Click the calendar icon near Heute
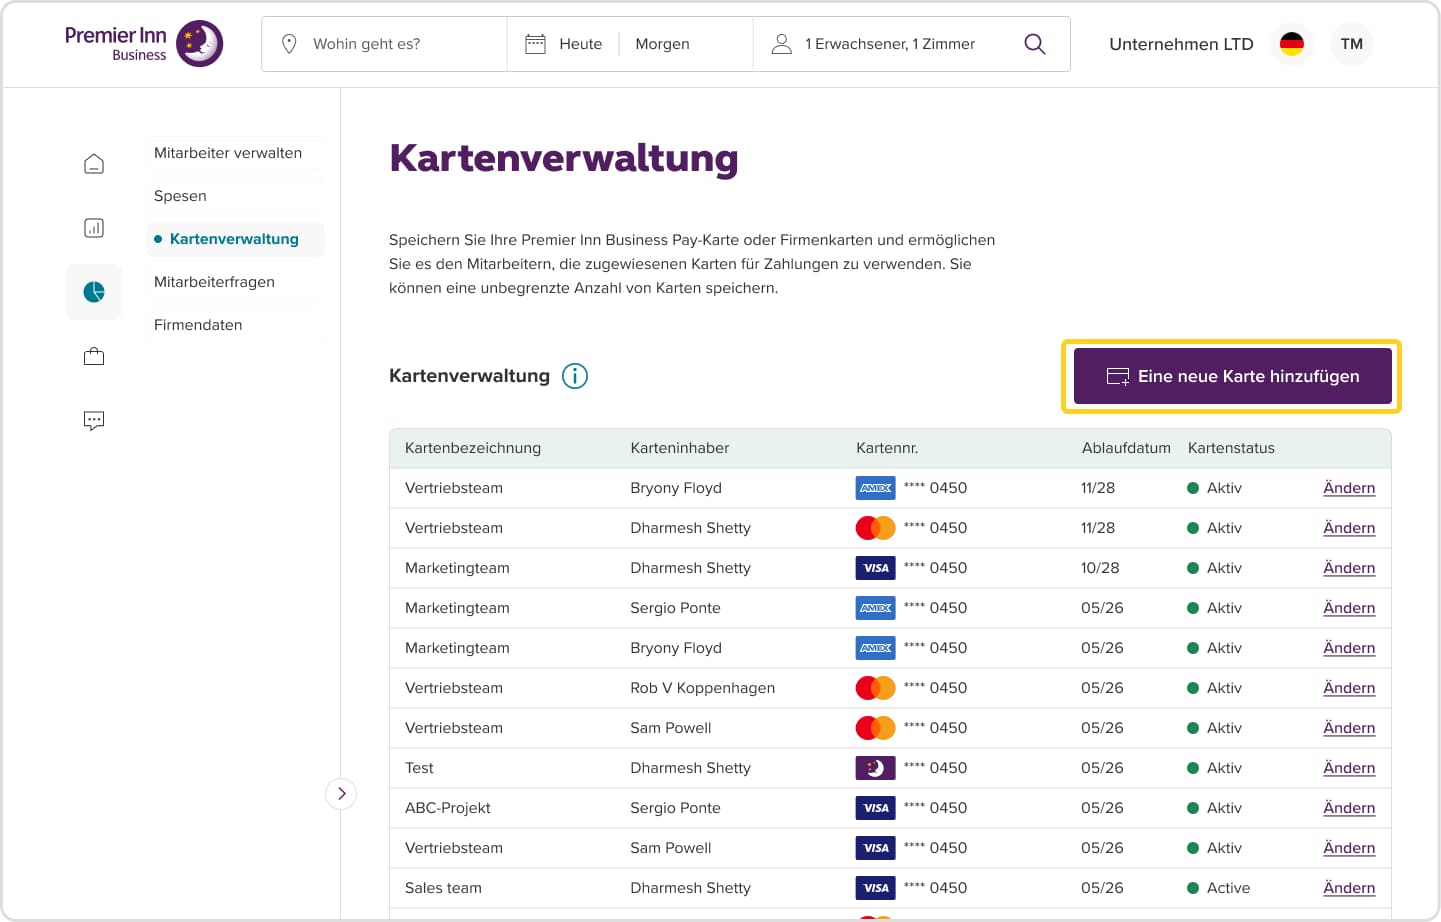This screenshot has height=922, width=1441. click(539, 43)
